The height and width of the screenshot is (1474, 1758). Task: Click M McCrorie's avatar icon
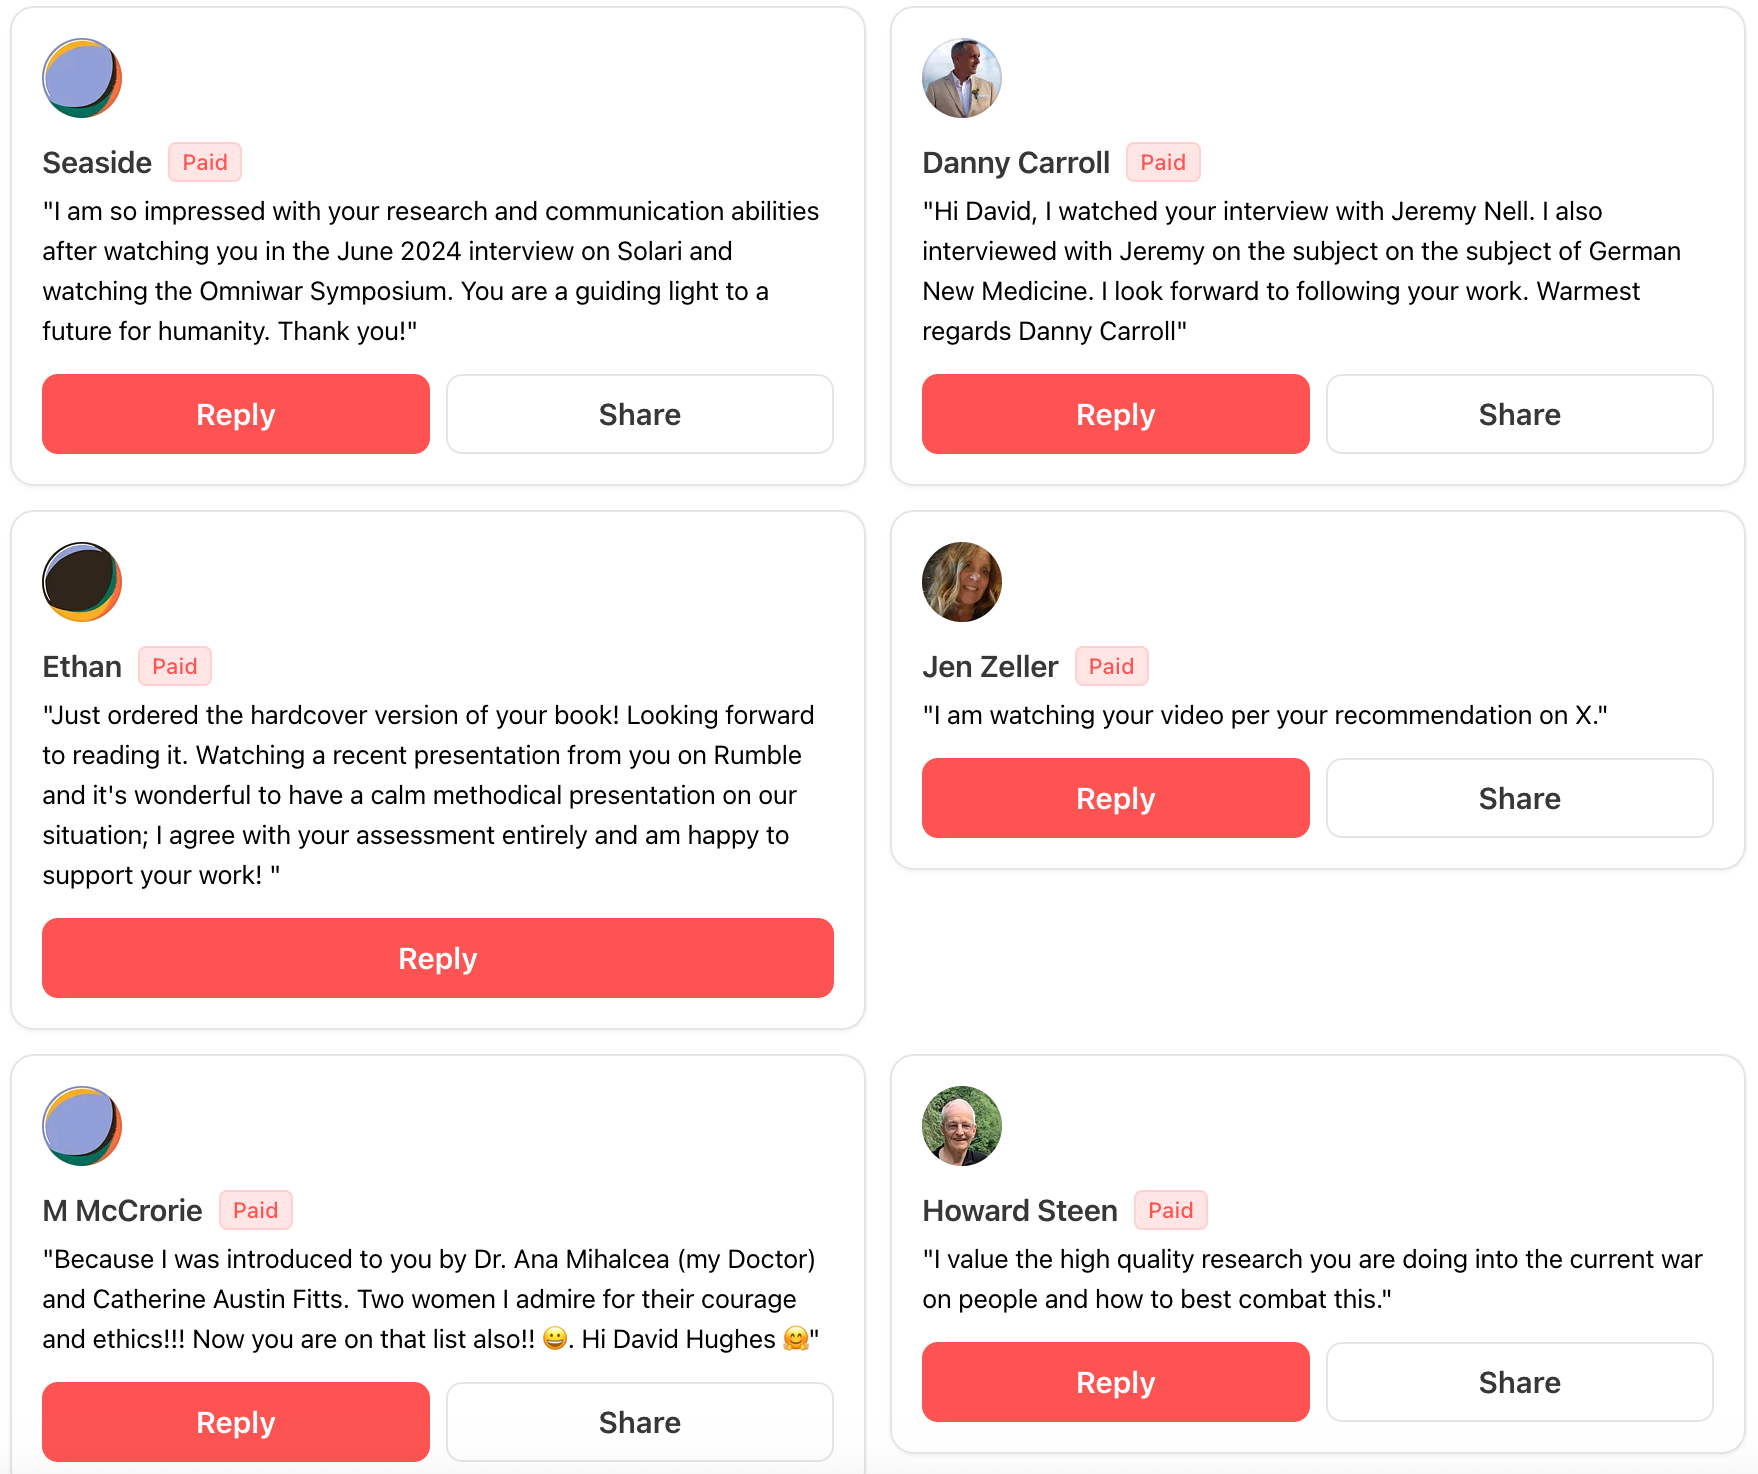[x=82, y=1126]
